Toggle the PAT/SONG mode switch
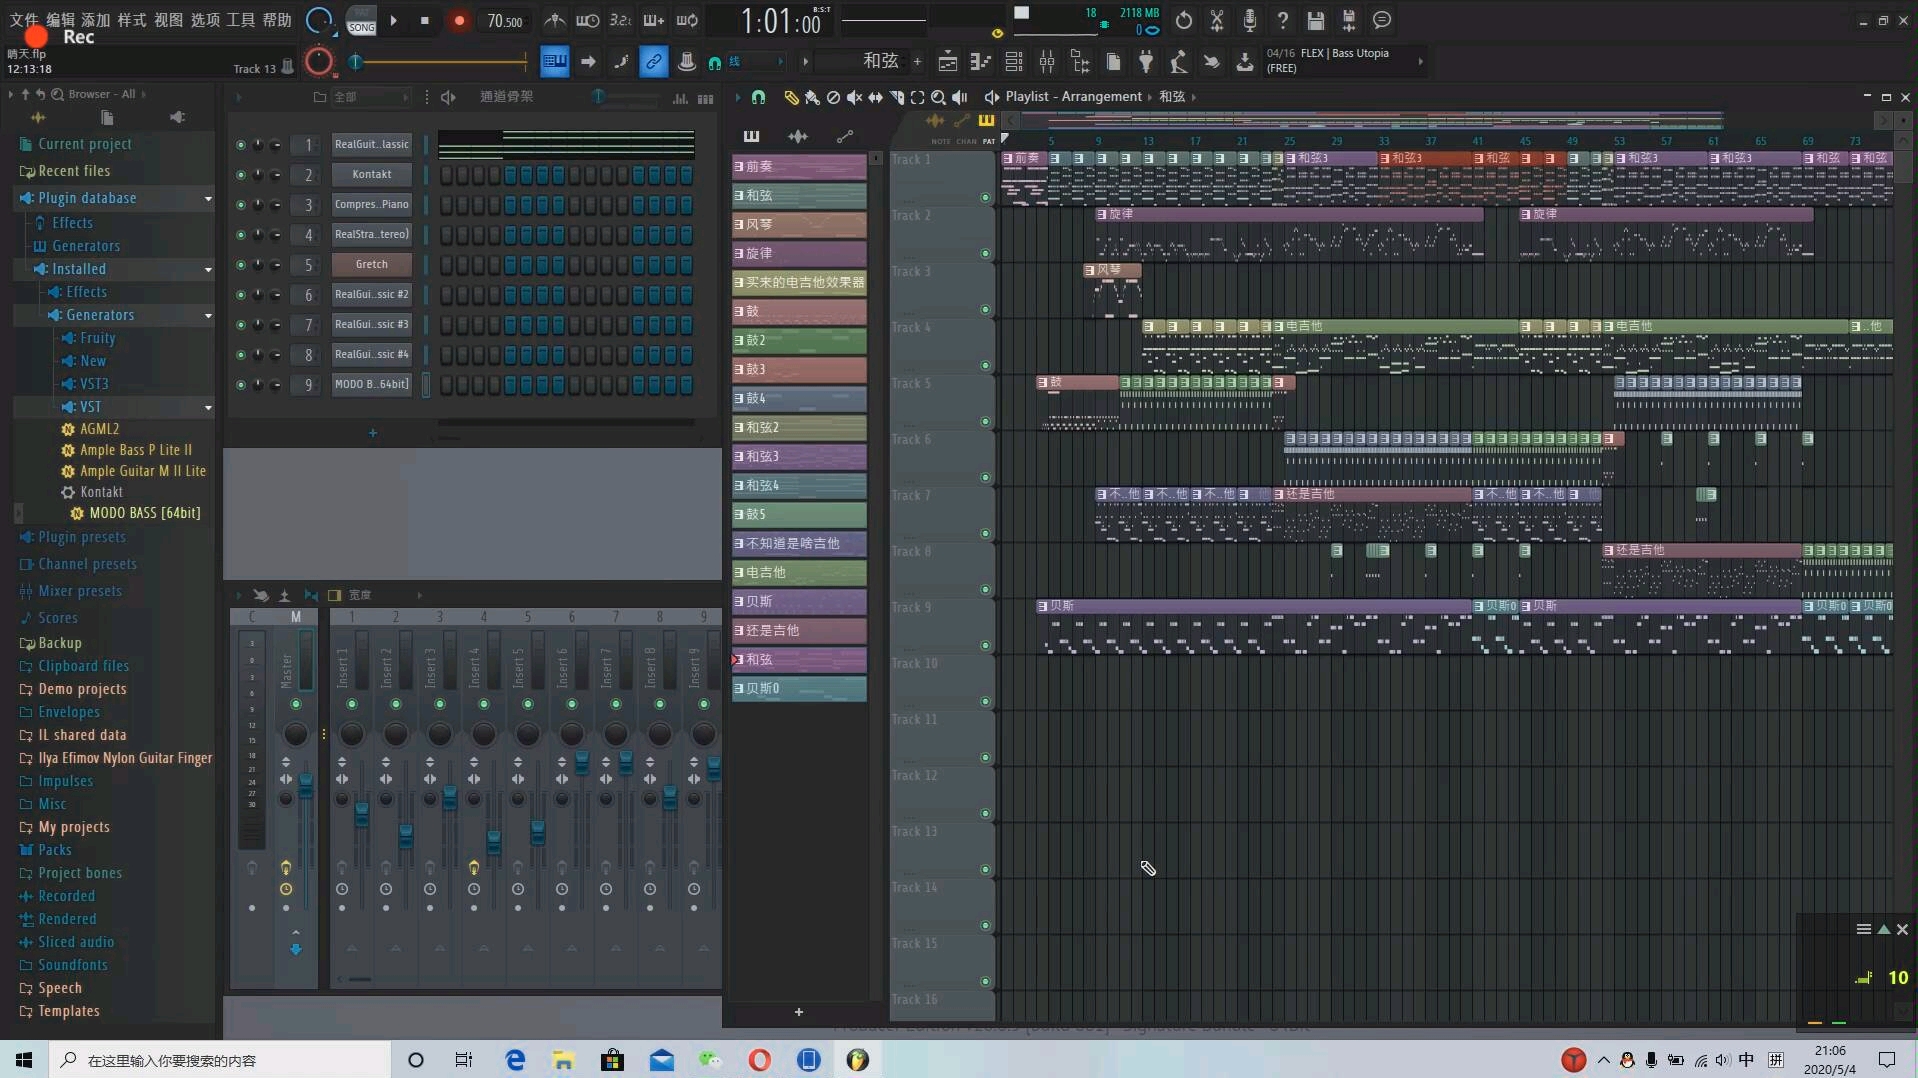Image resolution: width=1918 pixels, height=1078 pixels. [361, 20]
